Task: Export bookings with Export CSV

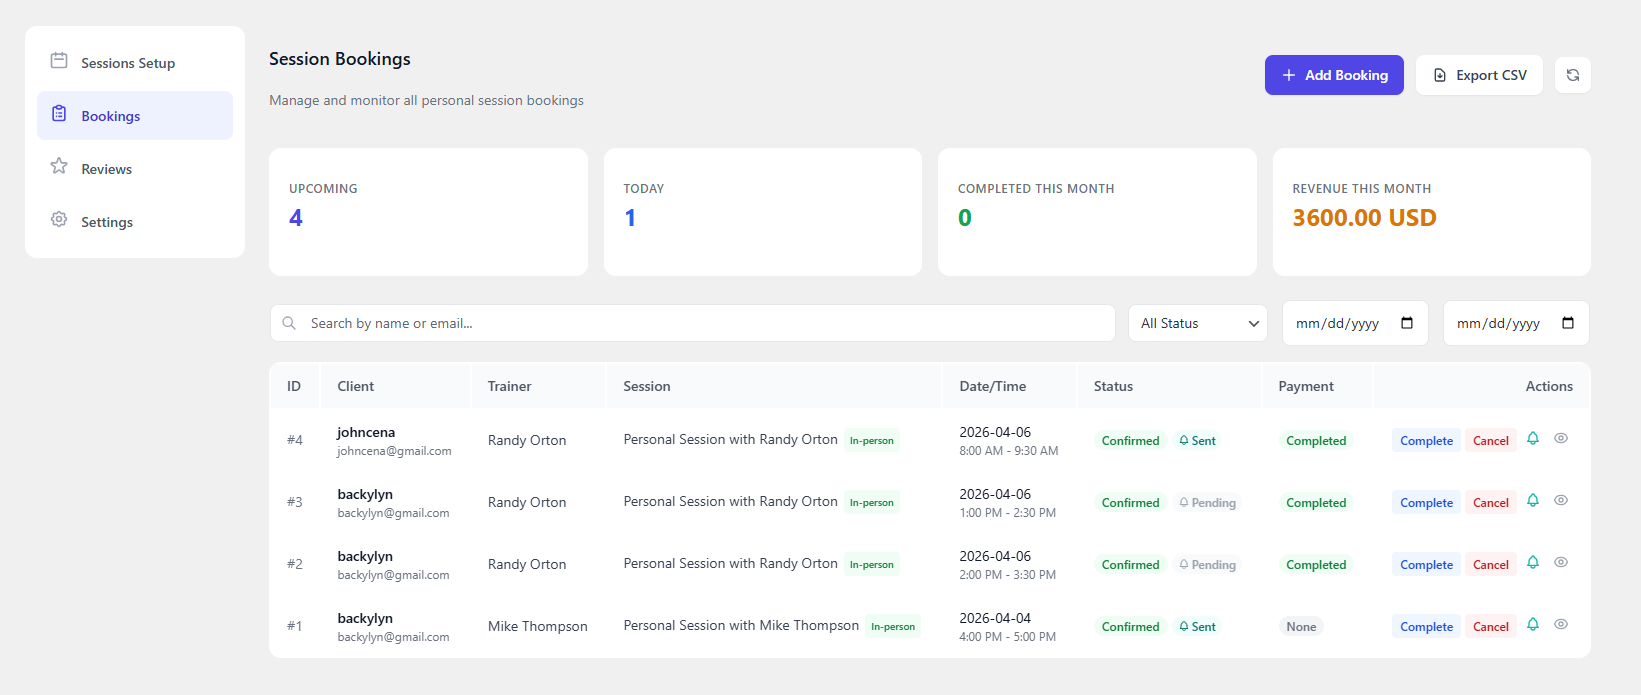Action: tap(1479, 75)
